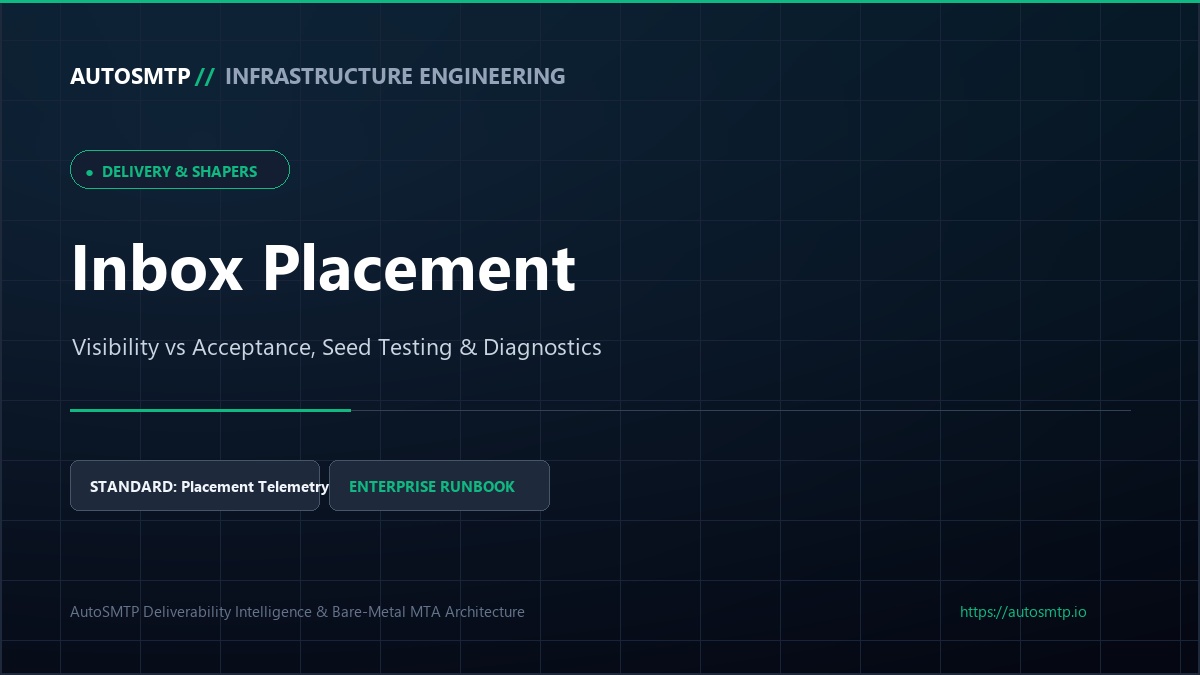
Task: Open the https://autosmtp.io link
Action: pyautogui.click(x=1023, y=612)
